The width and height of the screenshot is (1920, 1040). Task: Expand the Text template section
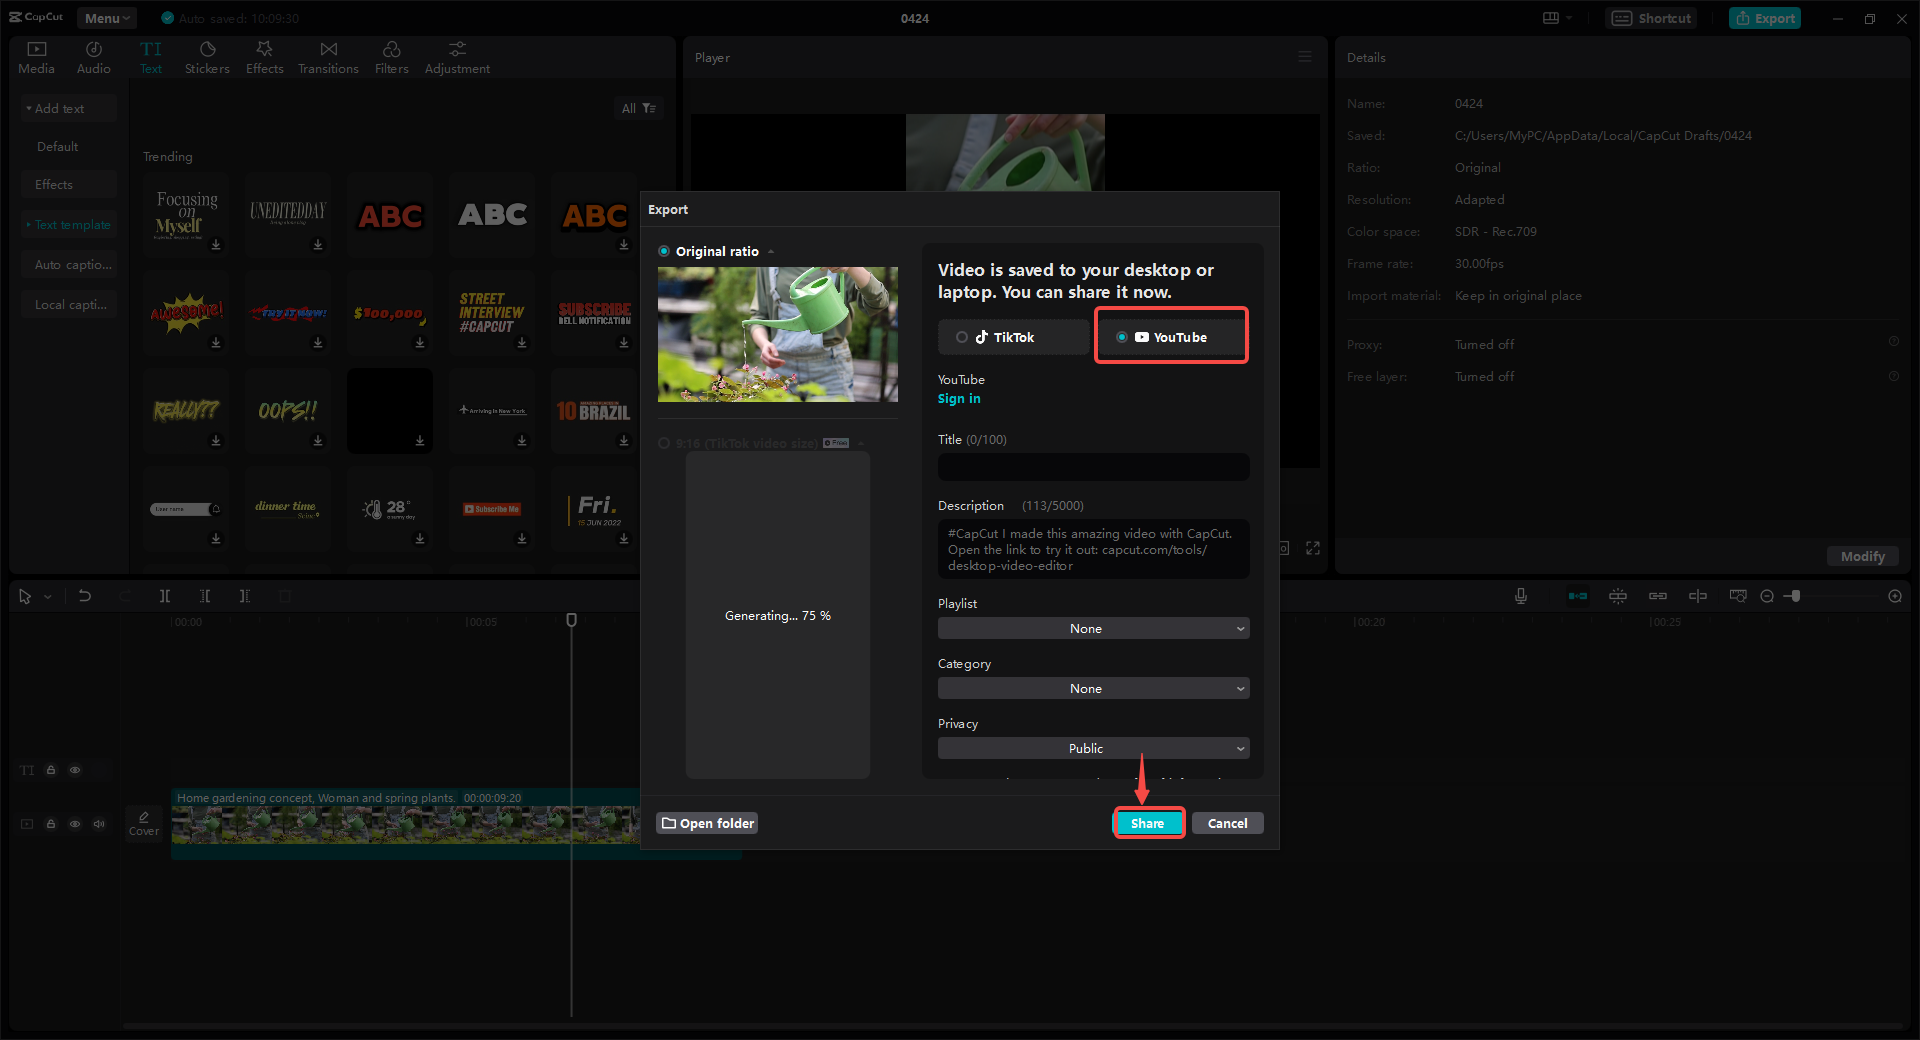coord(68,224)
